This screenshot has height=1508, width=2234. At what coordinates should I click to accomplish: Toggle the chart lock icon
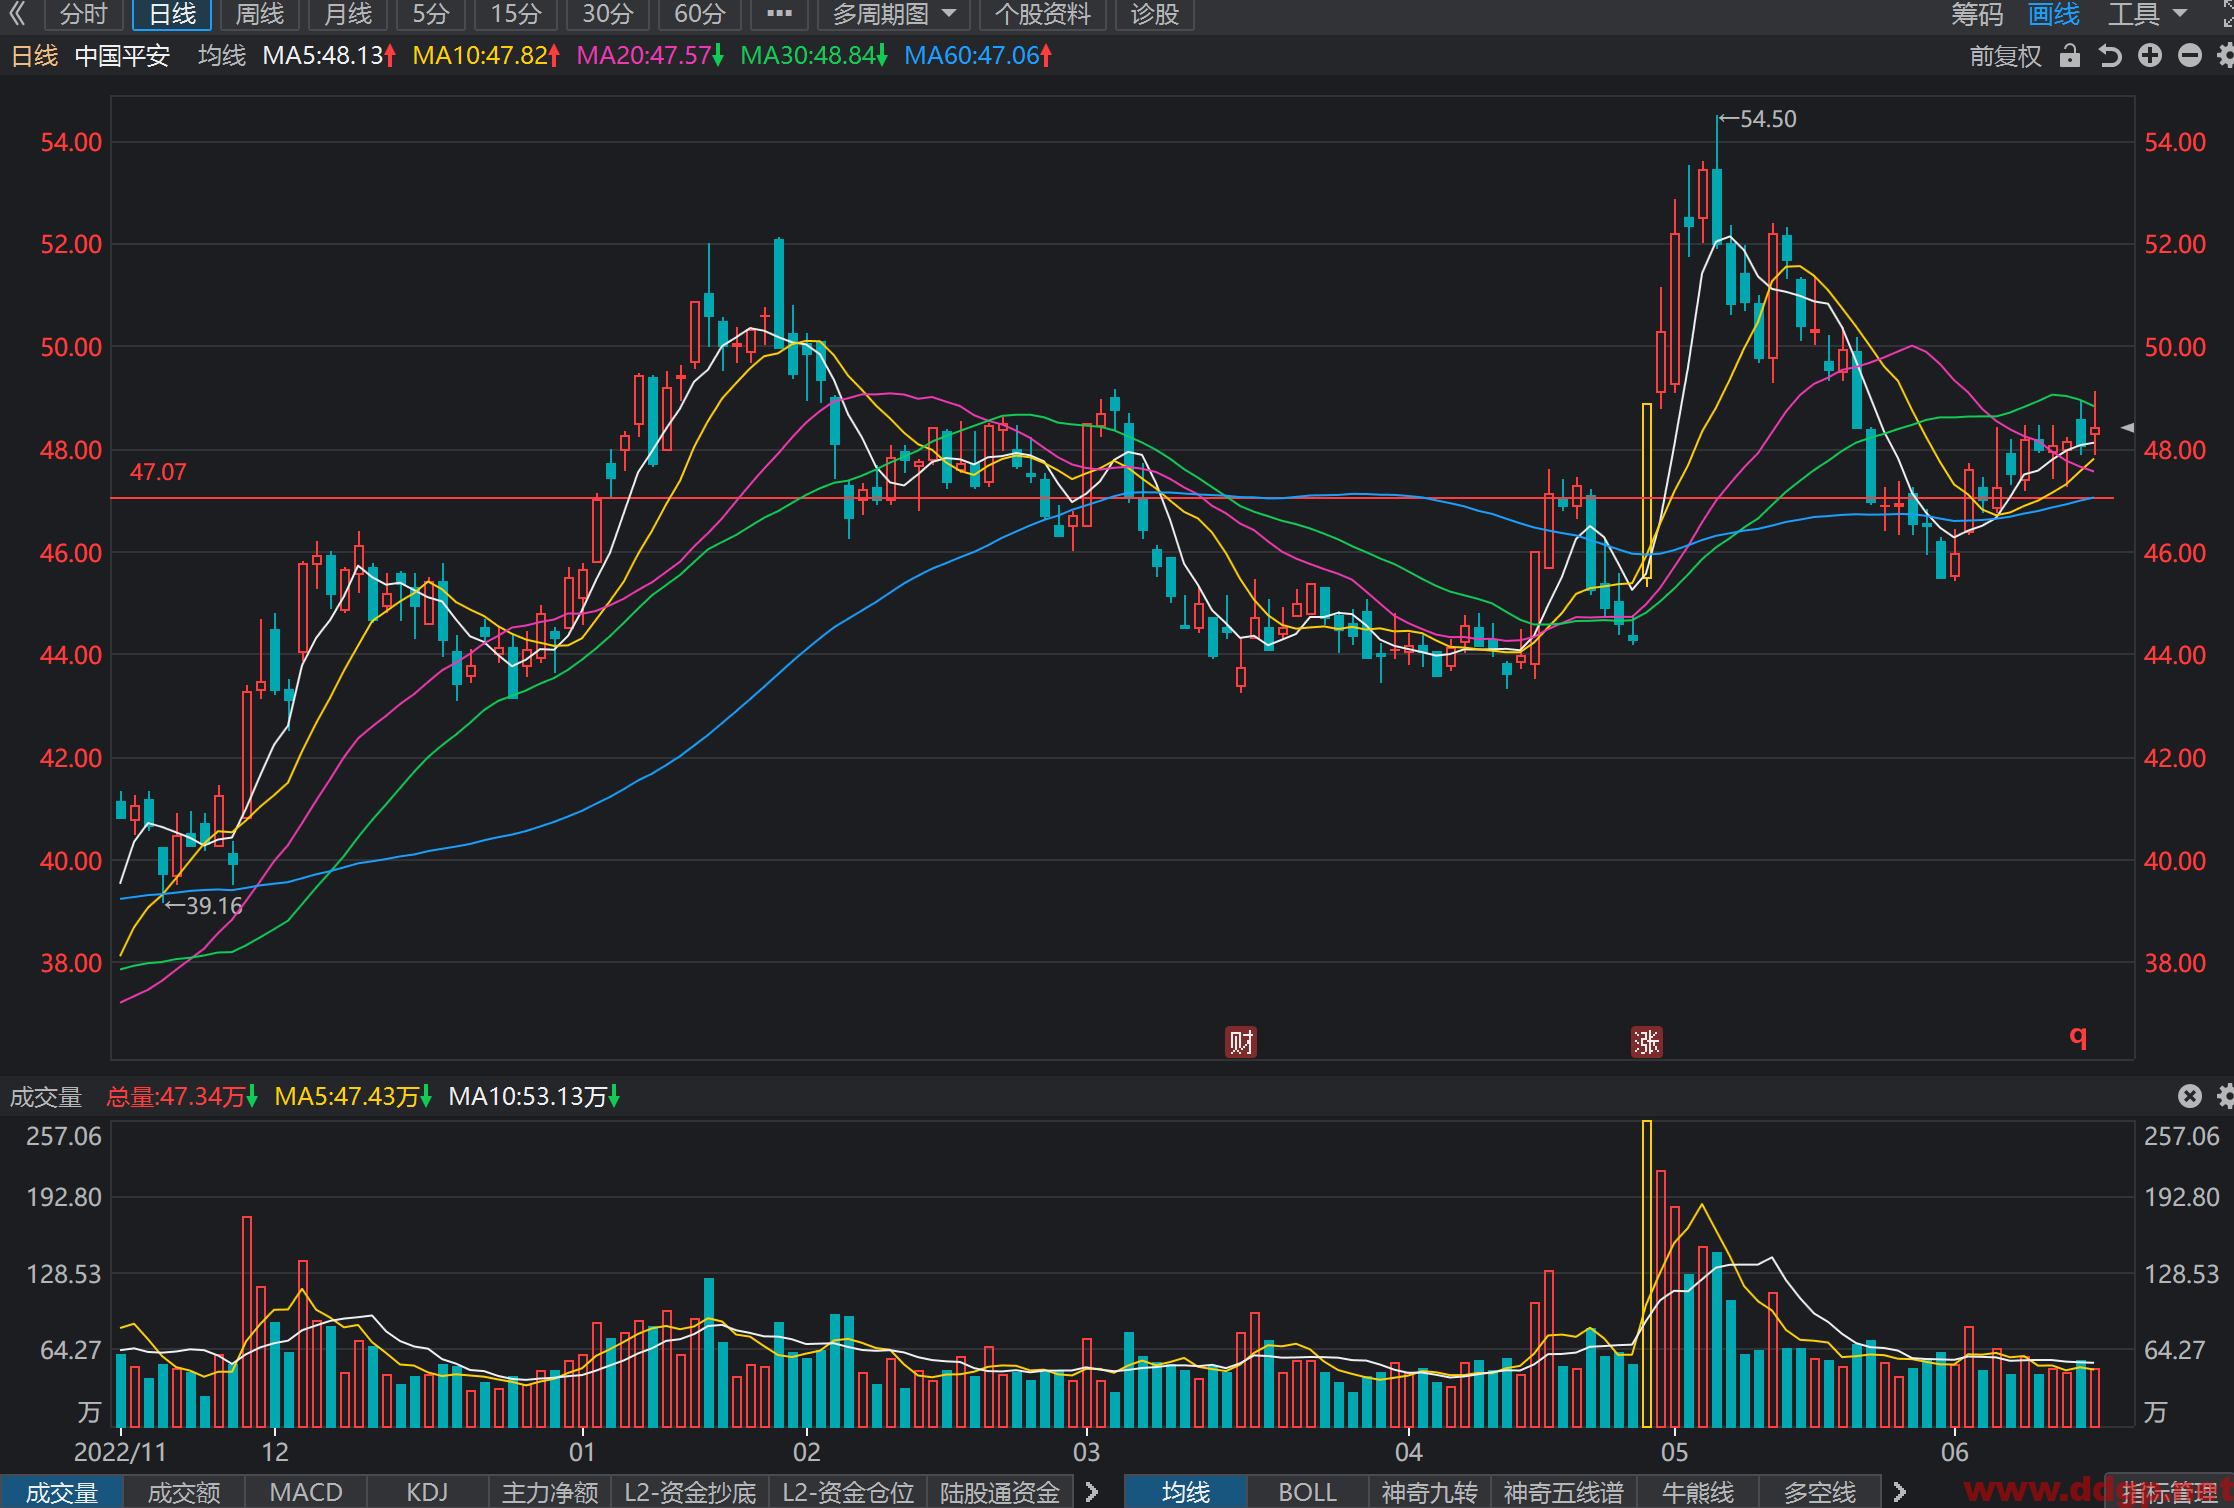[2070, 56]
